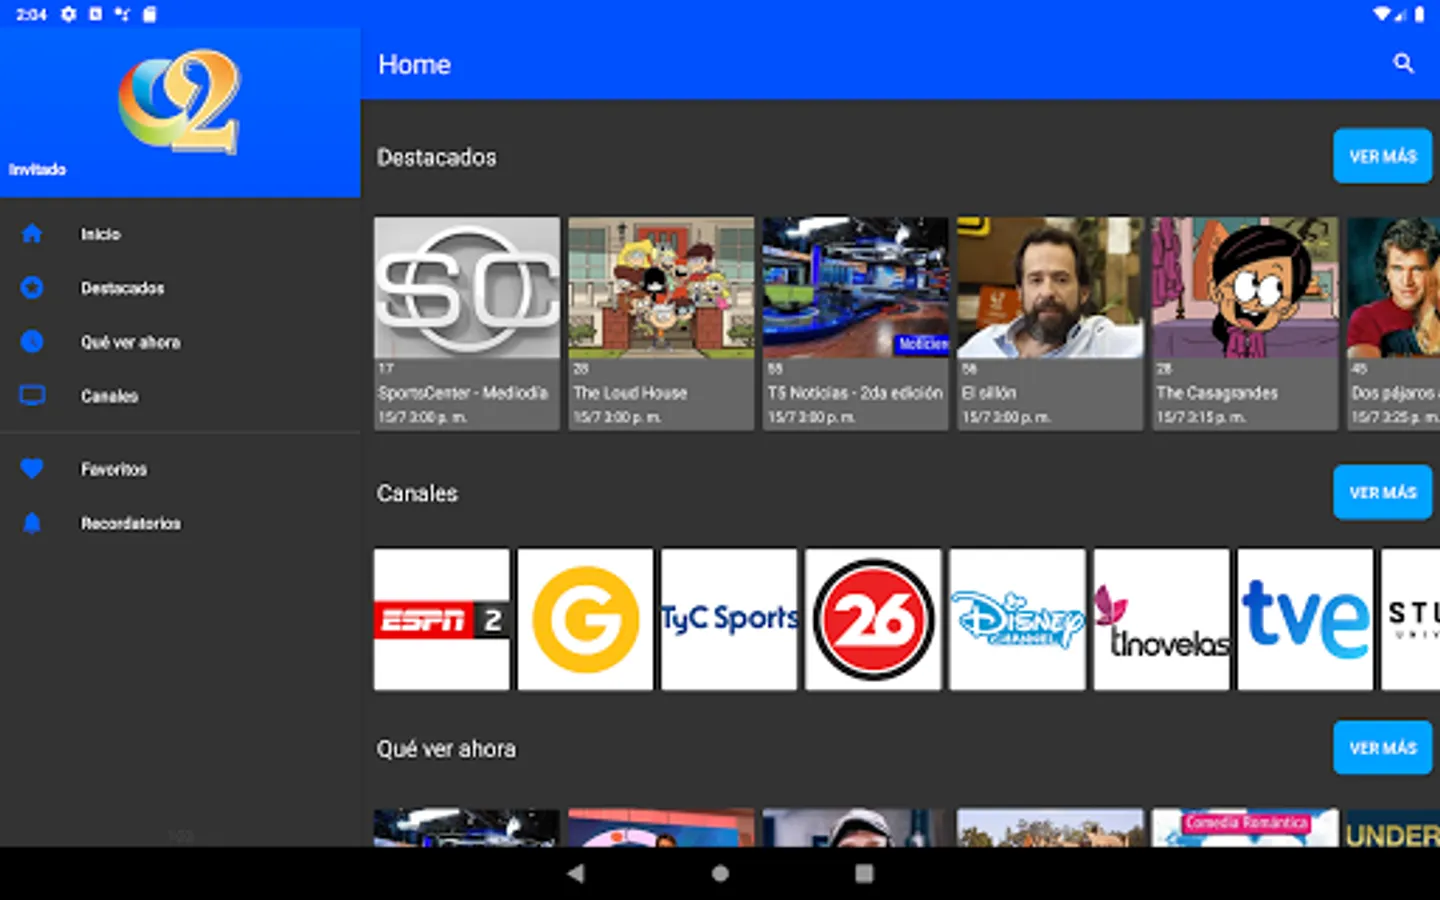Click the Invitado user label
Image resolution: width=1440 pixels, height=900 pixels.
38,170
